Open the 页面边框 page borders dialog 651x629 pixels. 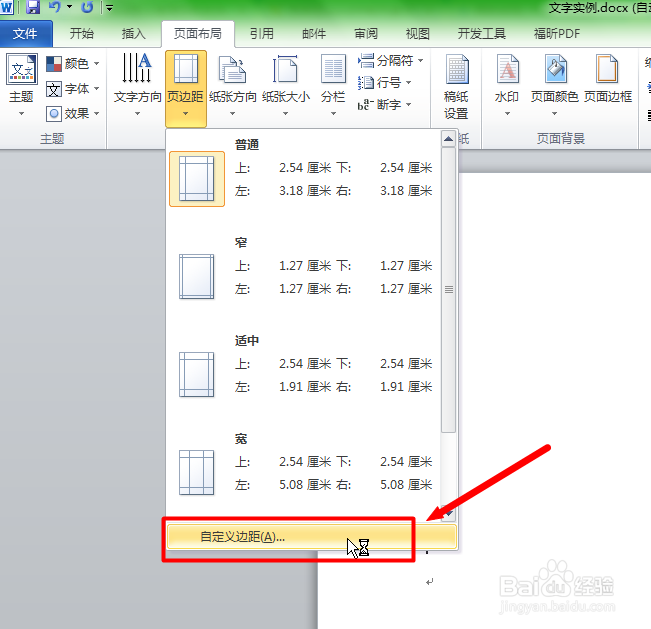(608, 80)
